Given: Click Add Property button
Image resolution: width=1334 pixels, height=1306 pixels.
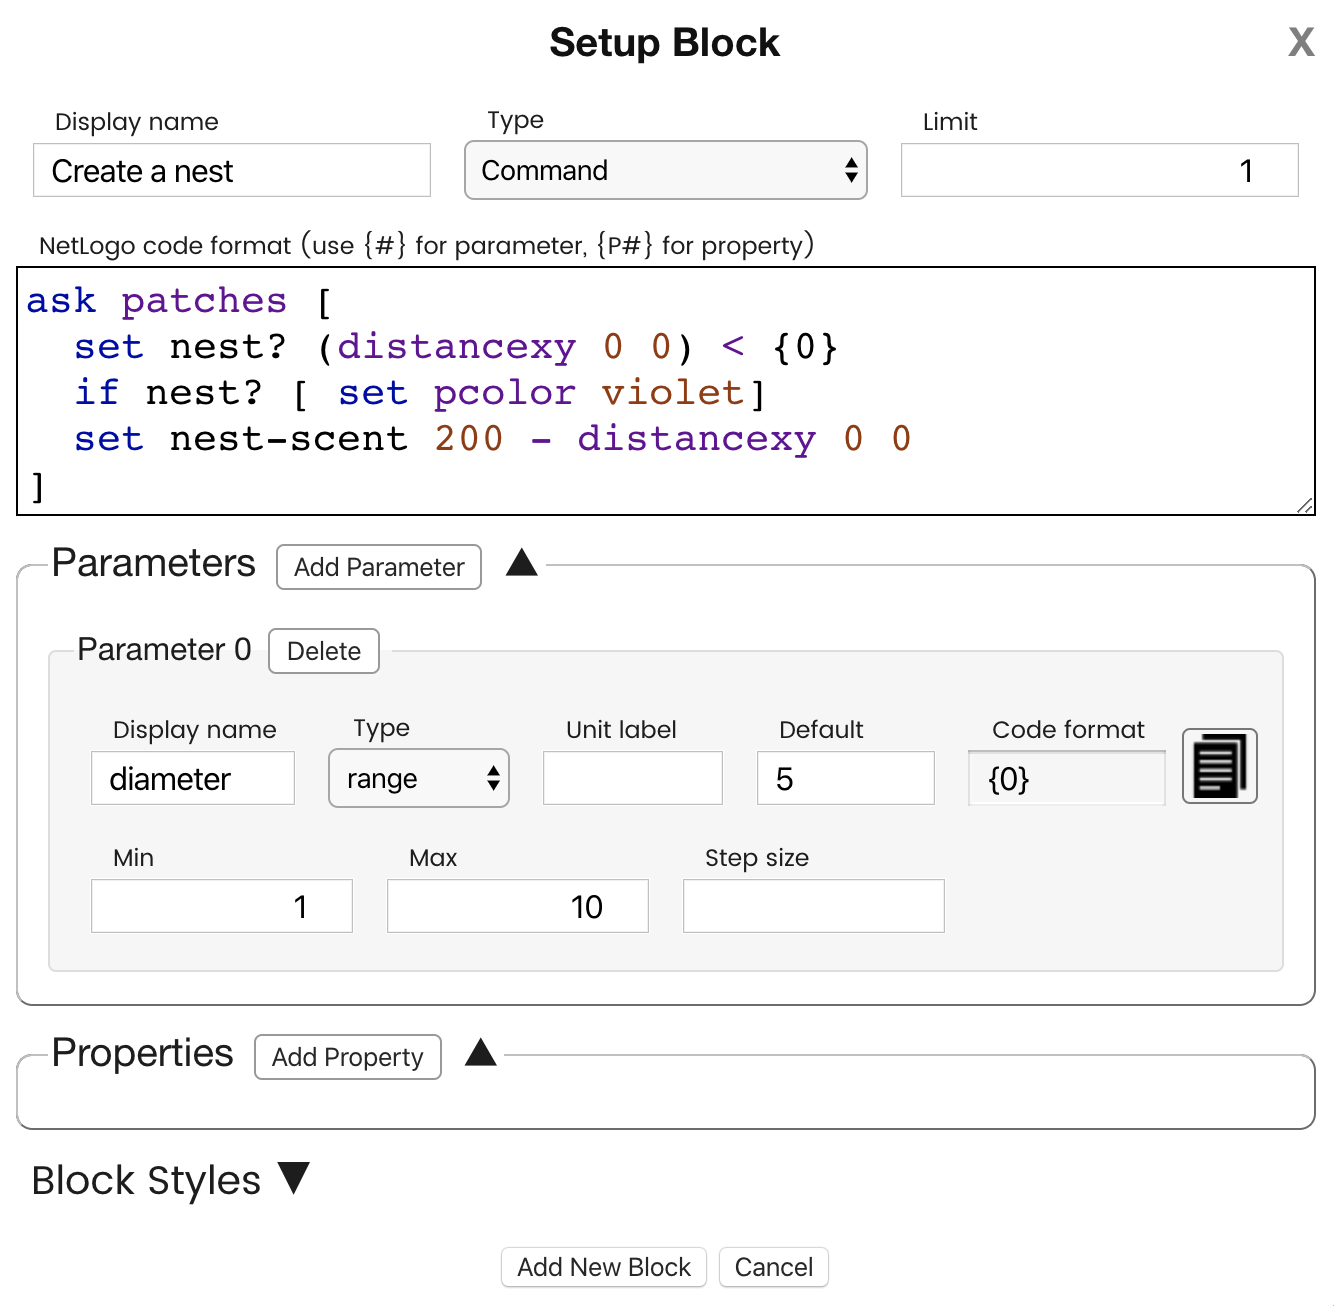Looking at the screenshot, I should tap(348, 1057).
